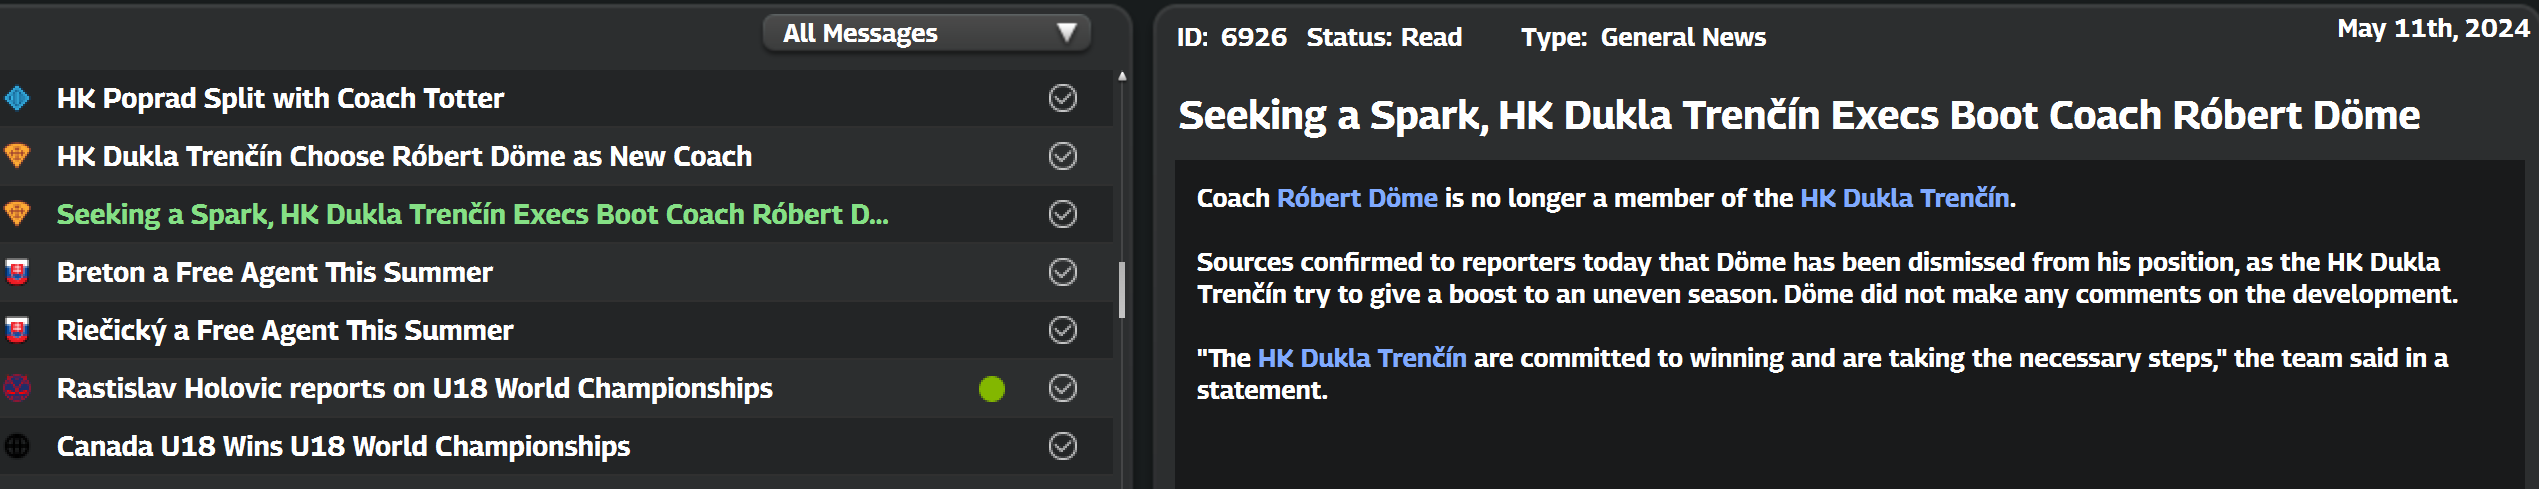Click green dot on Holovic report row
Image resolution: width=2539 pixels, height=489 pixels.
(991, 389)
